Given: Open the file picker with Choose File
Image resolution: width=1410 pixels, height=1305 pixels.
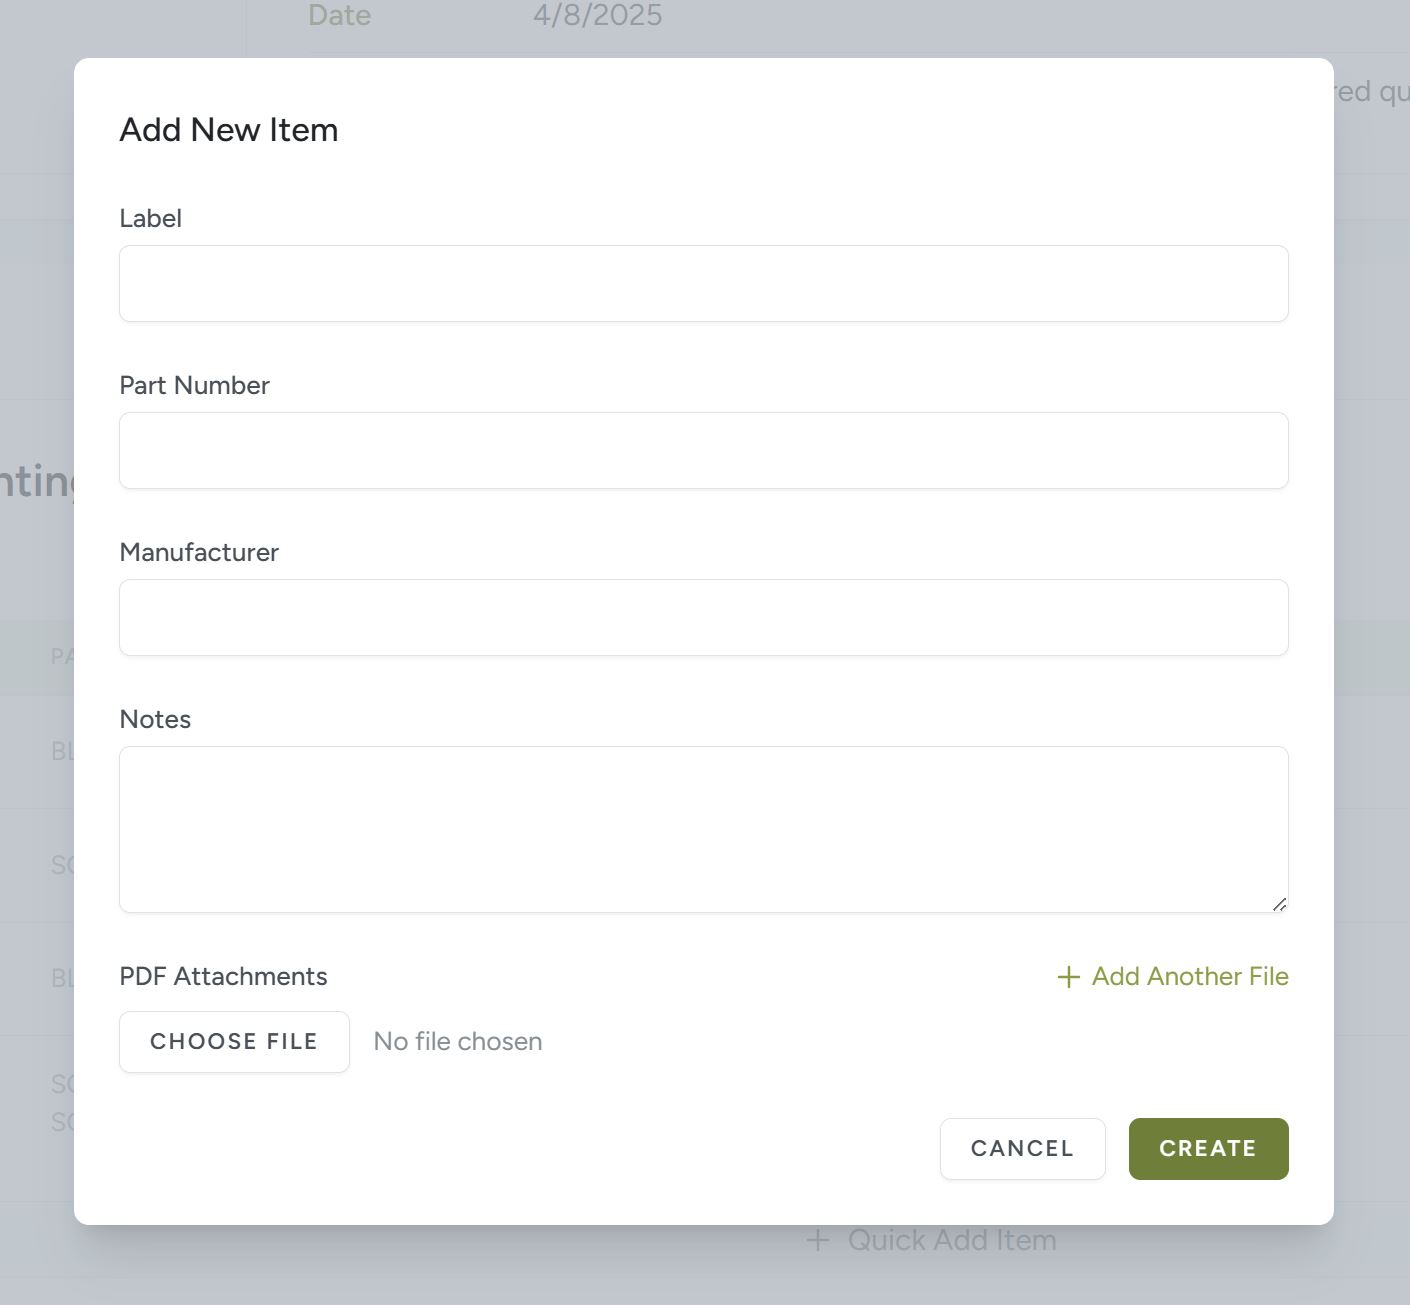Looking at the screenshot, I should point(233,1041).
